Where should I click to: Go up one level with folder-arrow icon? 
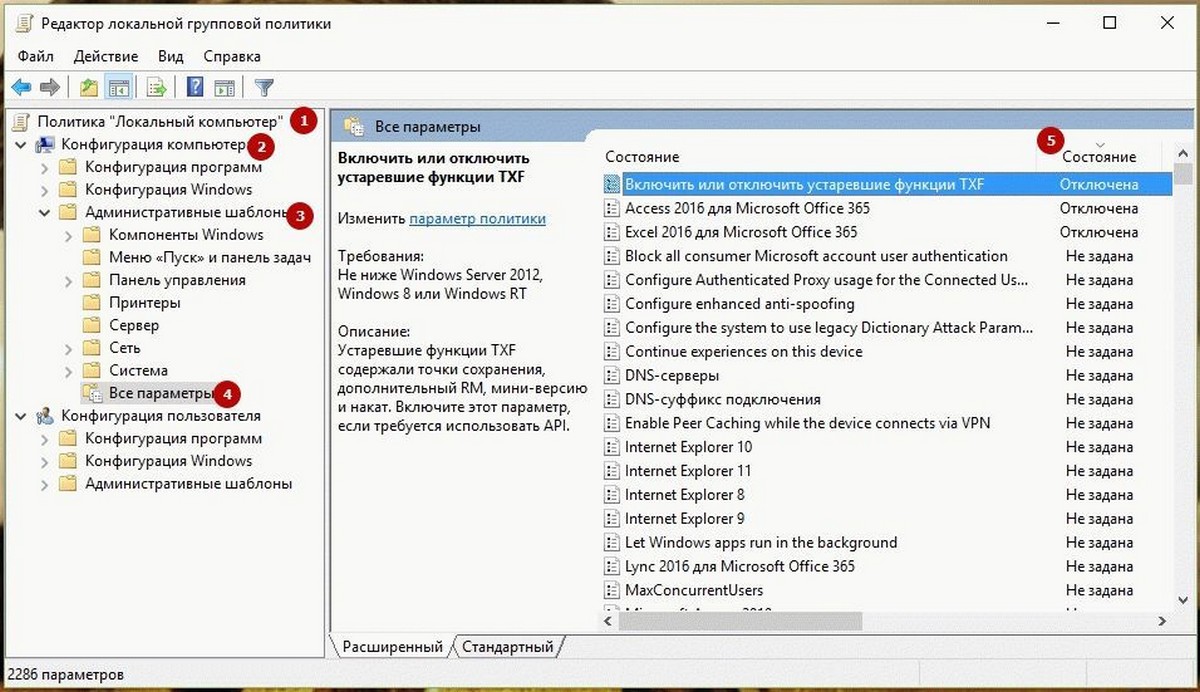pos(89,87)
